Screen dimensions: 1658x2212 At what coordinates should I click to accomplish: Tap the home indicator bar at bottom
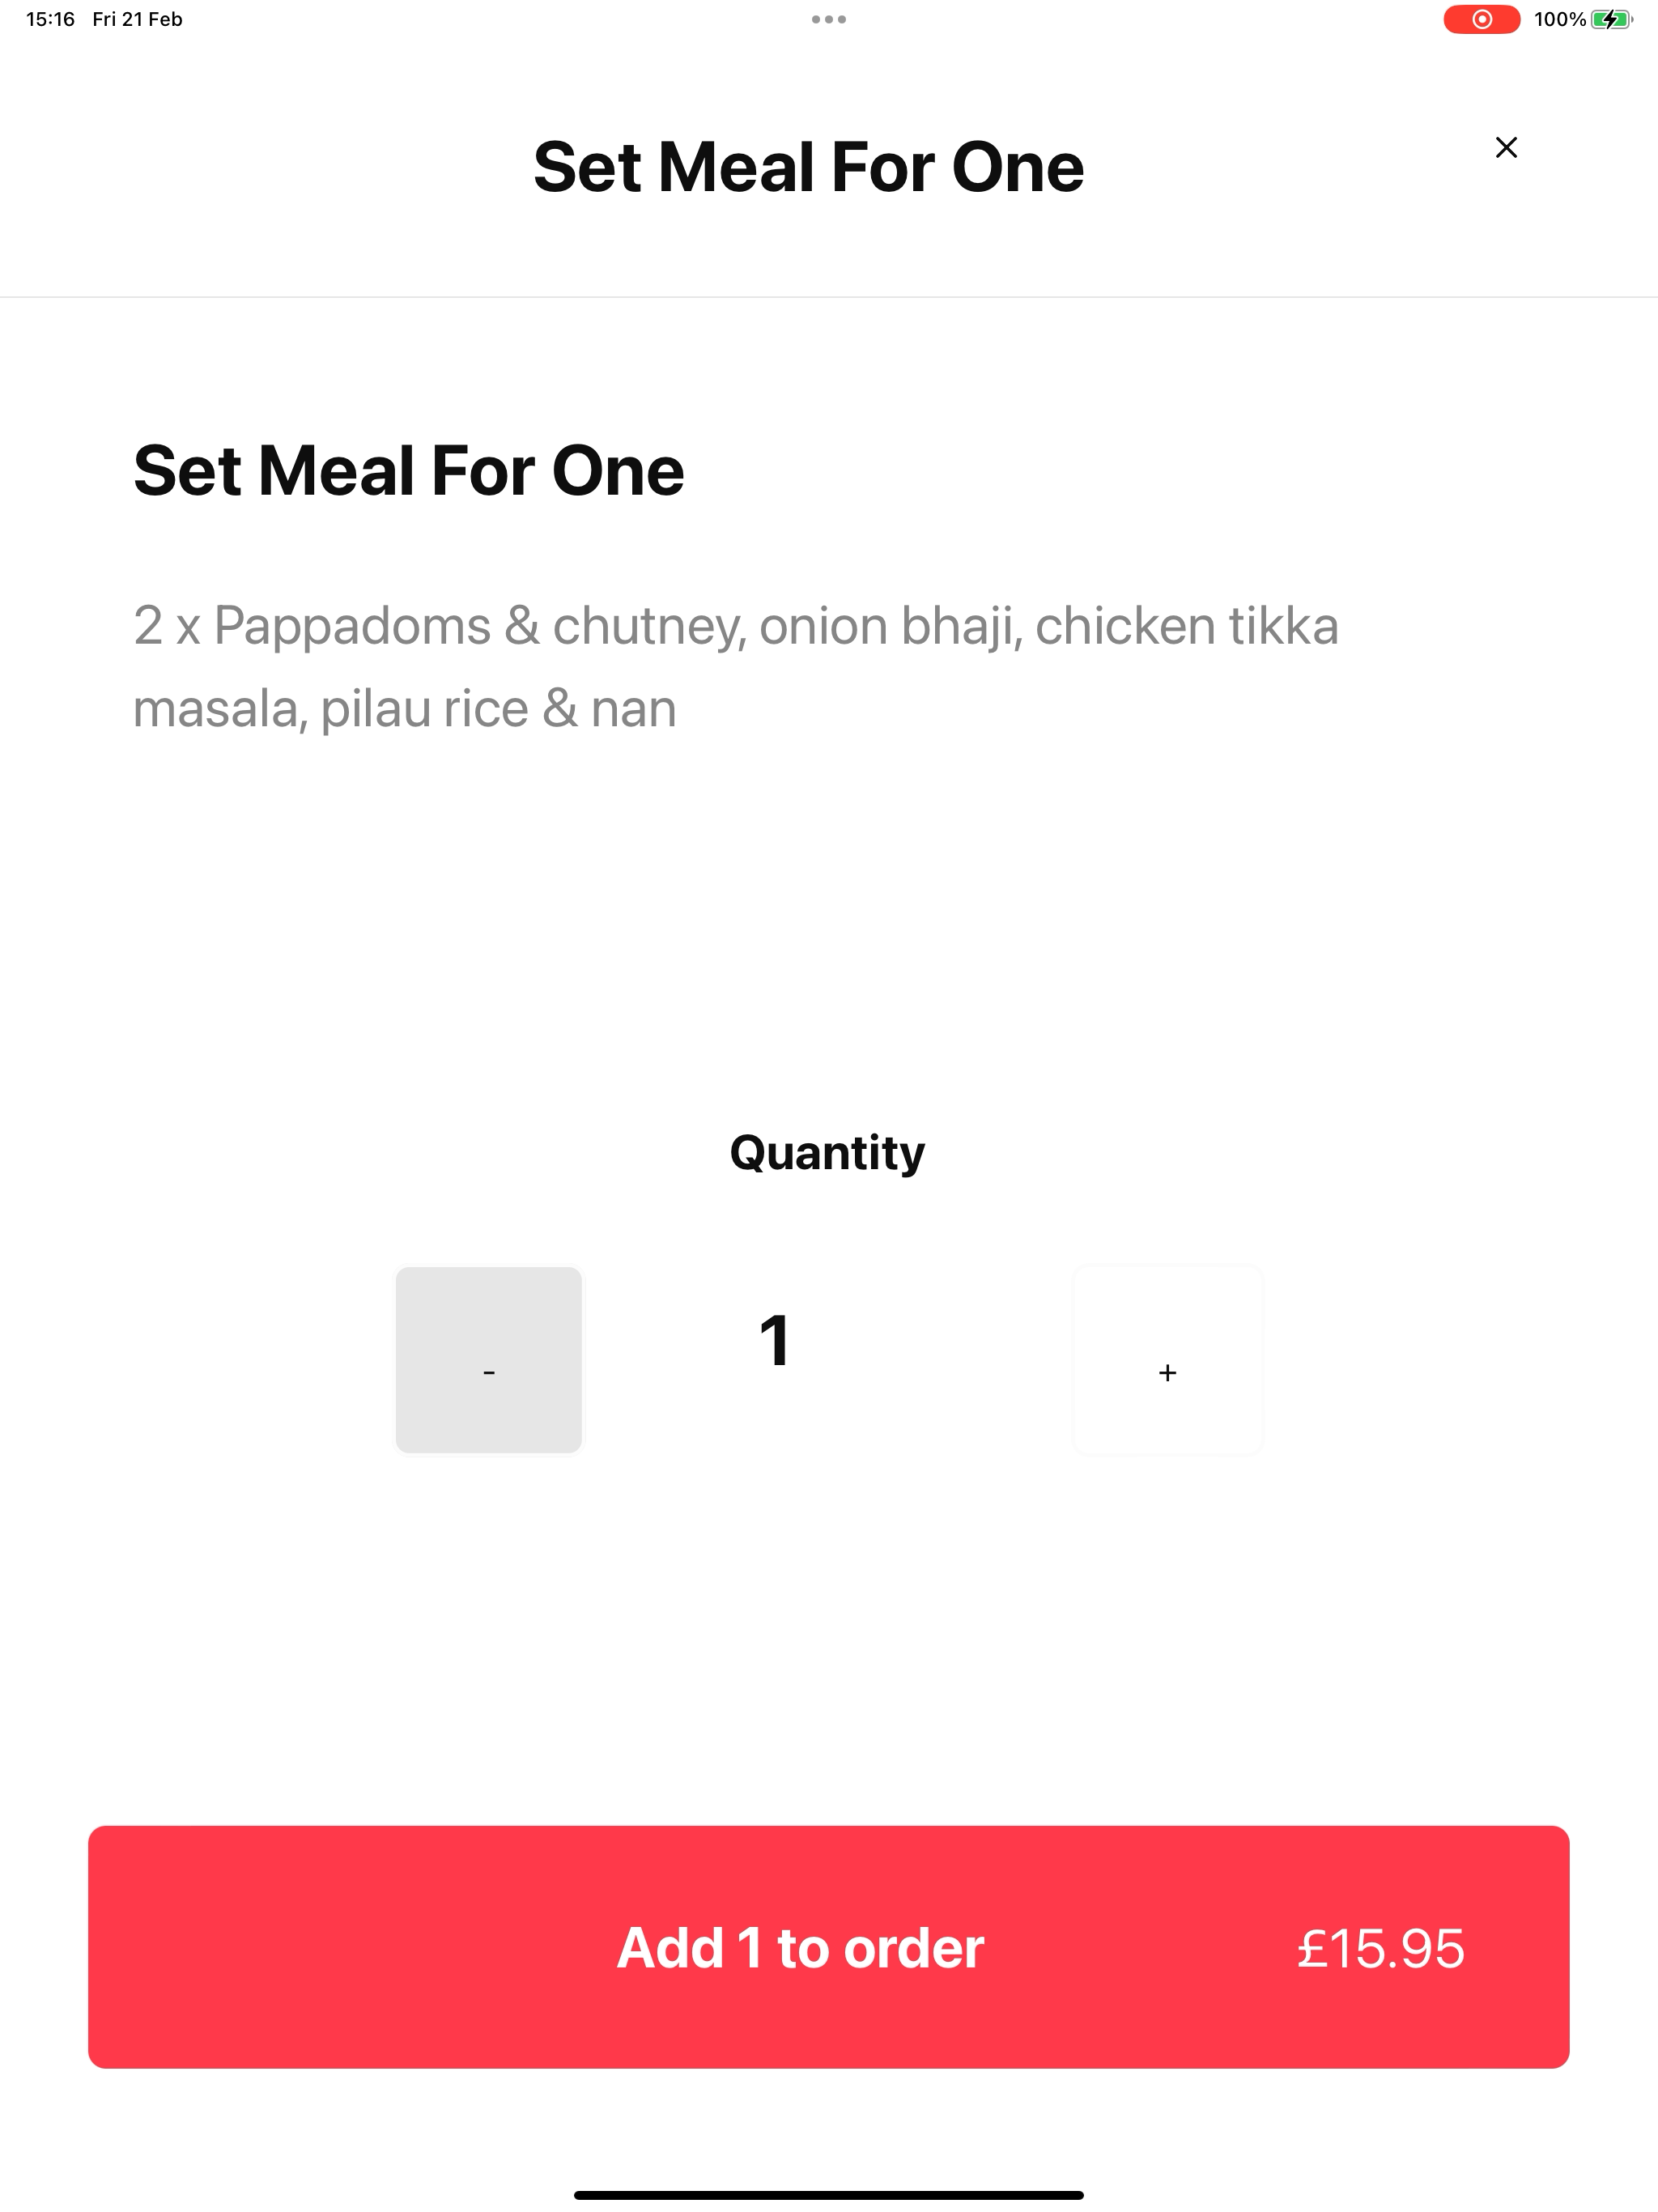[x=828, y=2195]
